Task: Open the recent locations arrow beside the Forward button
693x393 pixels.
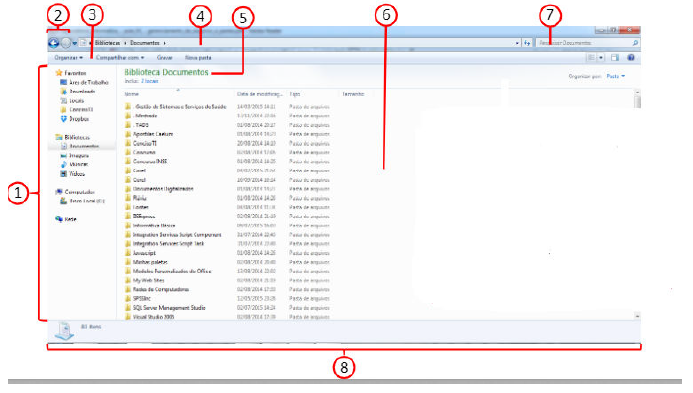Action: [x=75, y=43]
